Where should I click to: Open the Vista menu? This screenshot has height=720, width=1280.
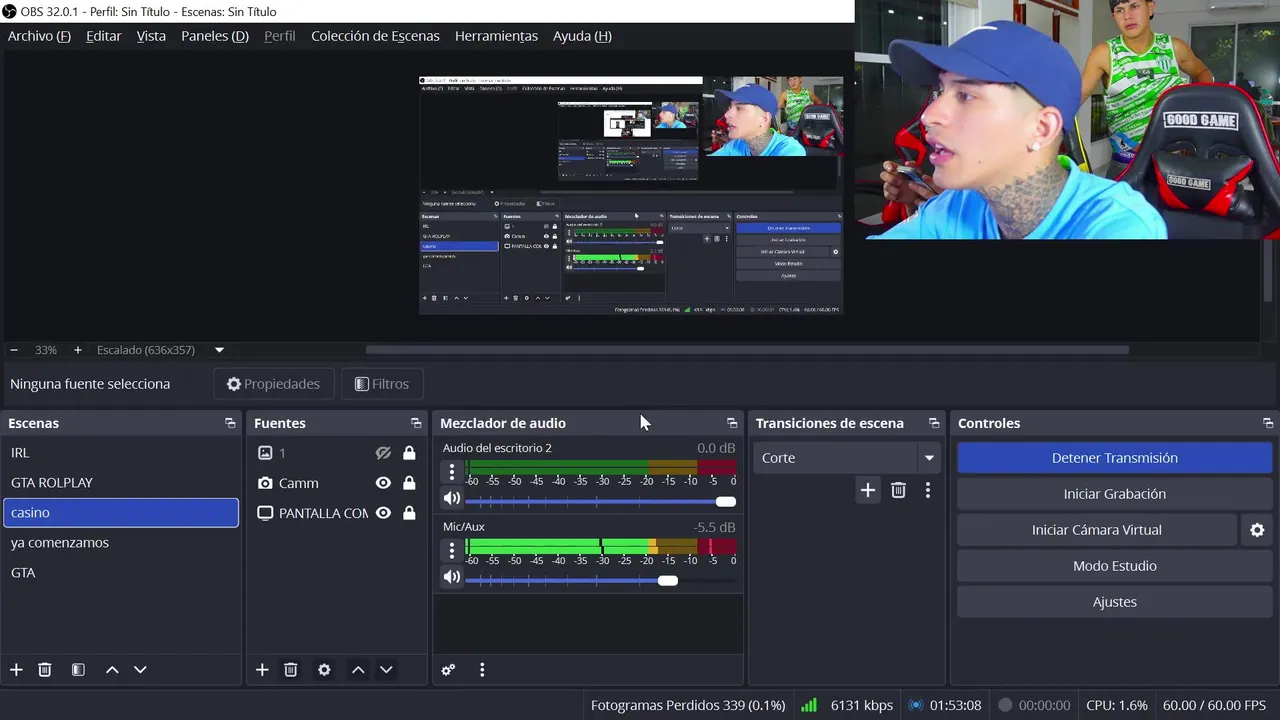click(x=151, y=36)
